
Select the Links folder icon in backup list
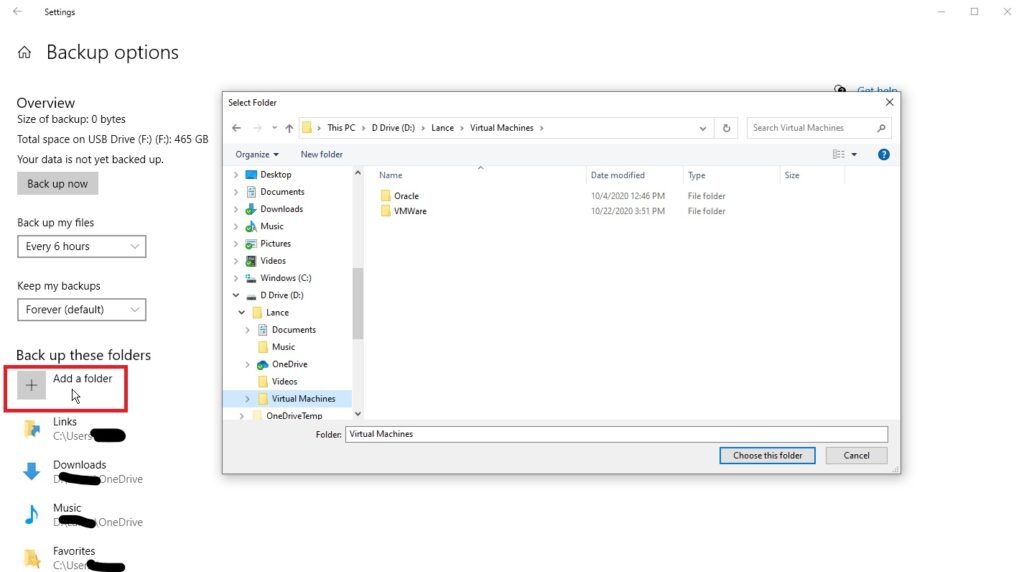click(x=31, y=428)
